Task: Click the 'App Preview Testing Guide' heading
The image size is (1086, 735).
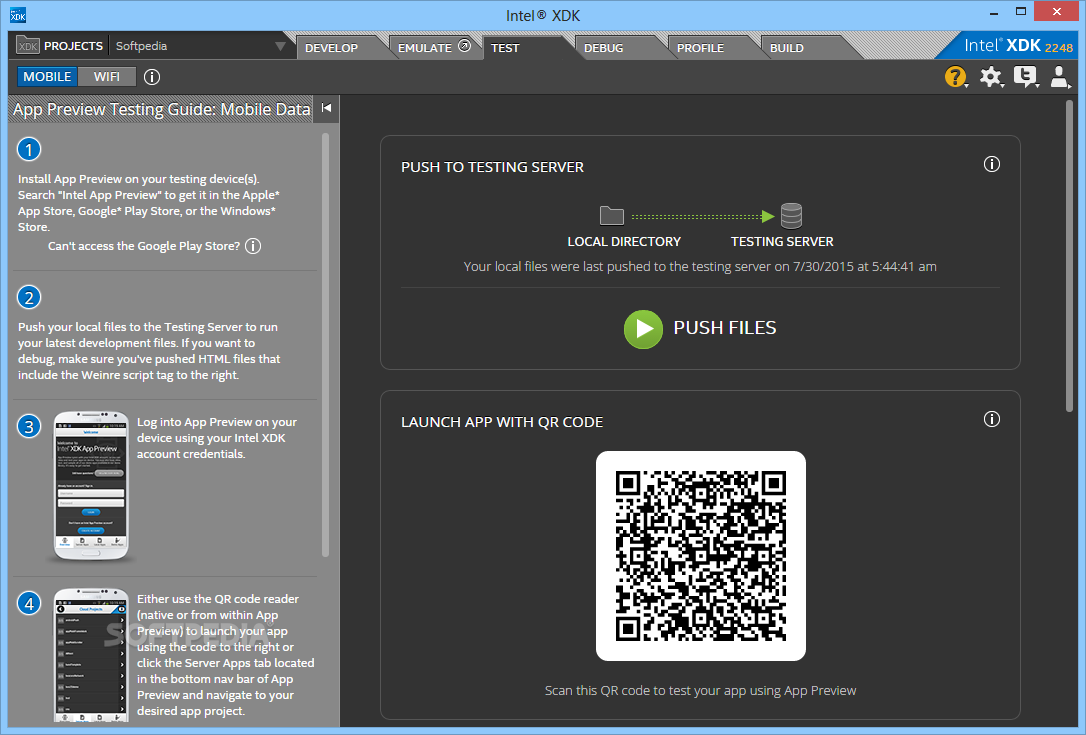Action: [x=161, y=109]
